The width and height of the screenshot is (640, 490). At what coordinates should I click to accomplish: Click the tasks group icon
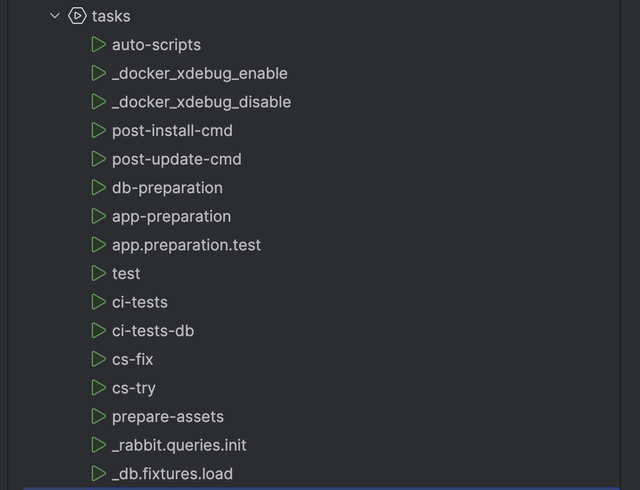pyautogui.click(x=77, y=16)
